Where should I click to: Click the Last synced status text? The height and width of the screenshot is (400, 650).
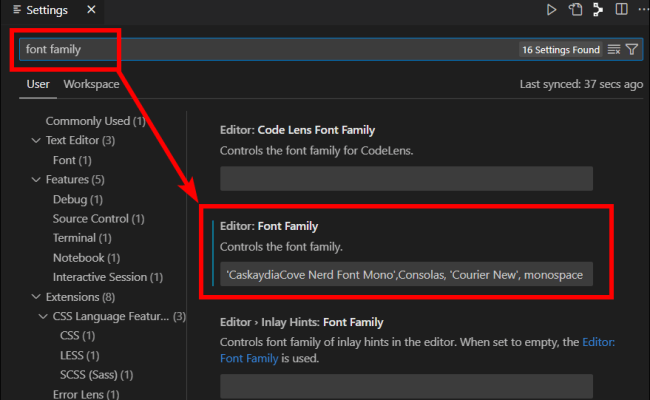point(581,84)
